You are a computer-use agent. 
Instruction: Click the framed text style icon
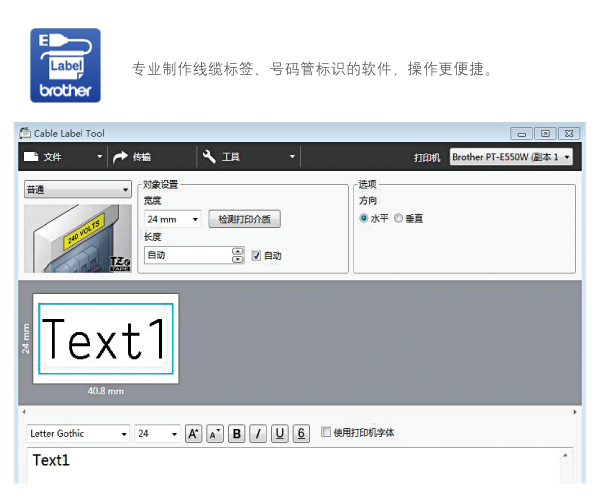[x=301, y=433]
